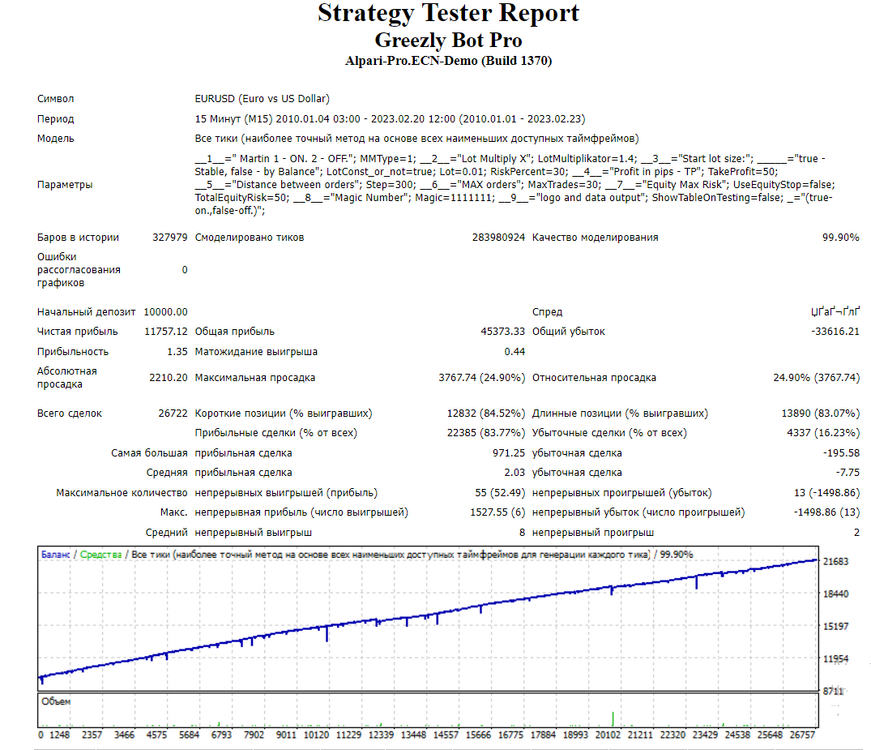Click maximal consecutive profit '1527.55 (6)'

[x=497, y=512]
